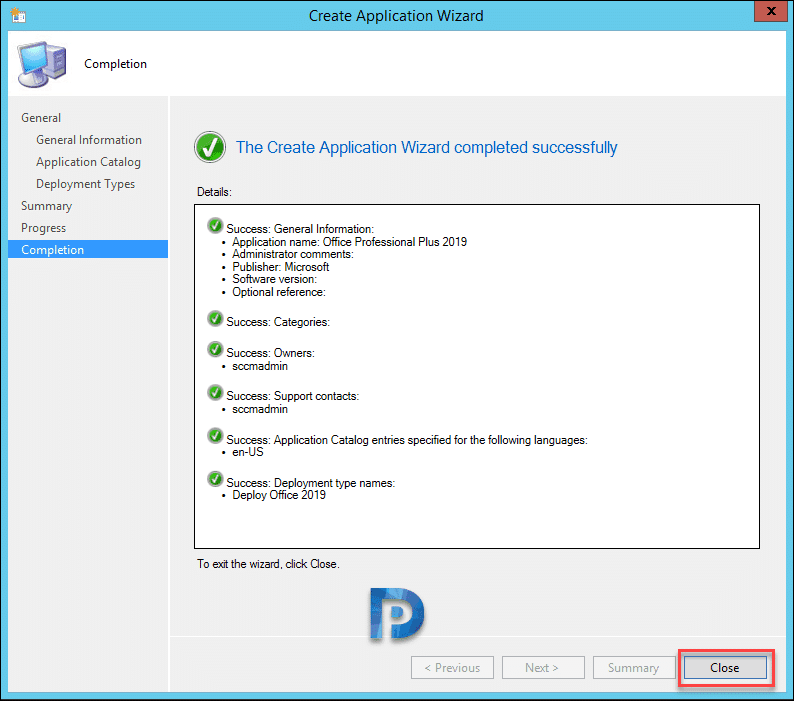Select the Progress step in the sidebar
This screenshot has height=701, width=794.
pos(44,228)
